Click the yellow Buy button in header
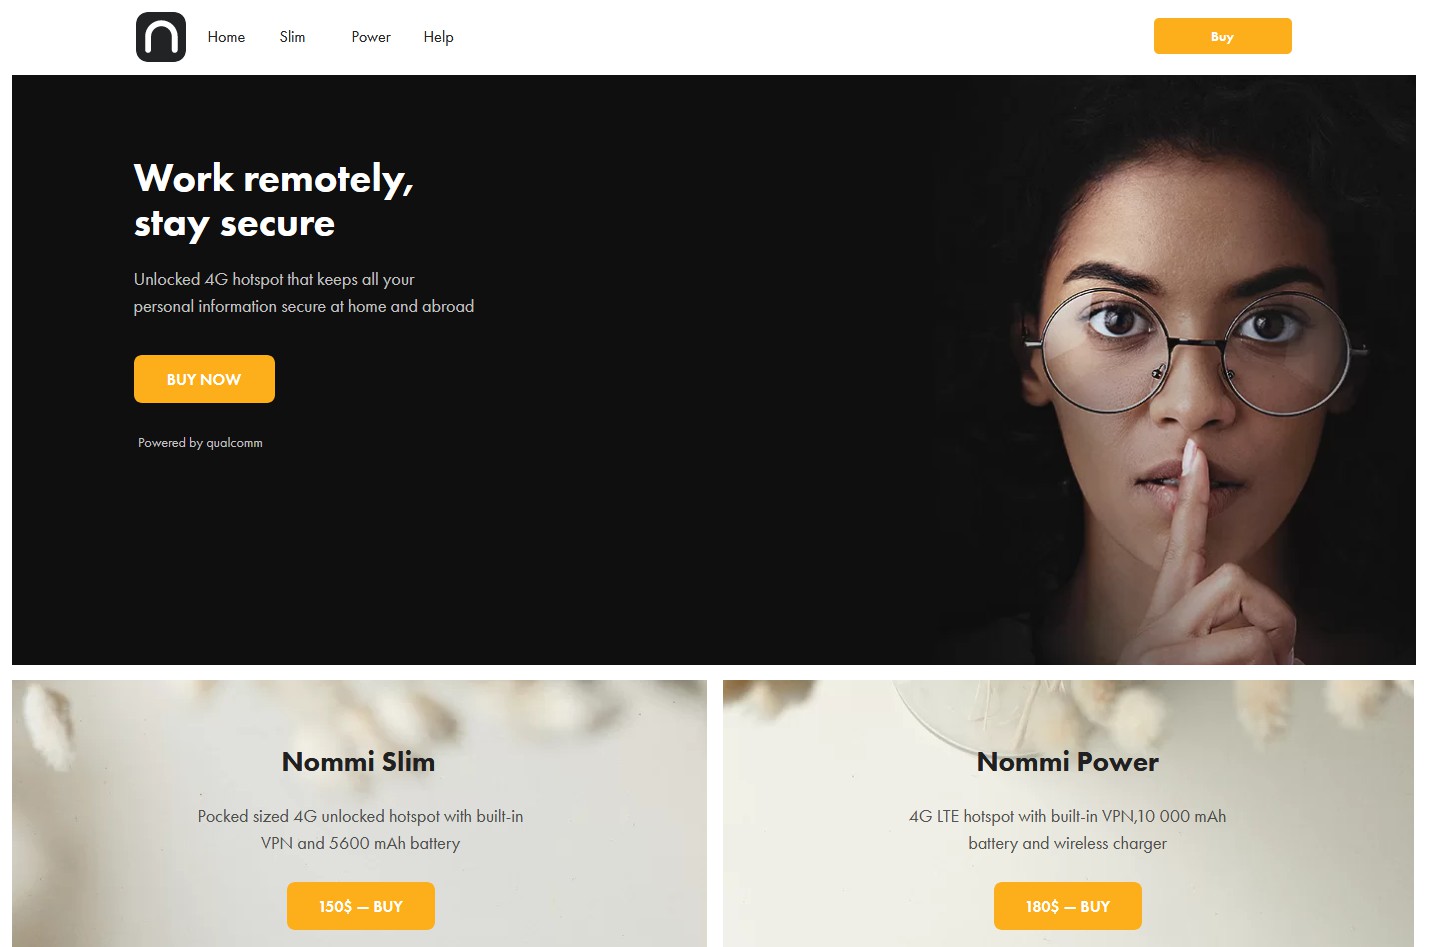Viewport: 1438px width, 947px height. click(1222, 36)
